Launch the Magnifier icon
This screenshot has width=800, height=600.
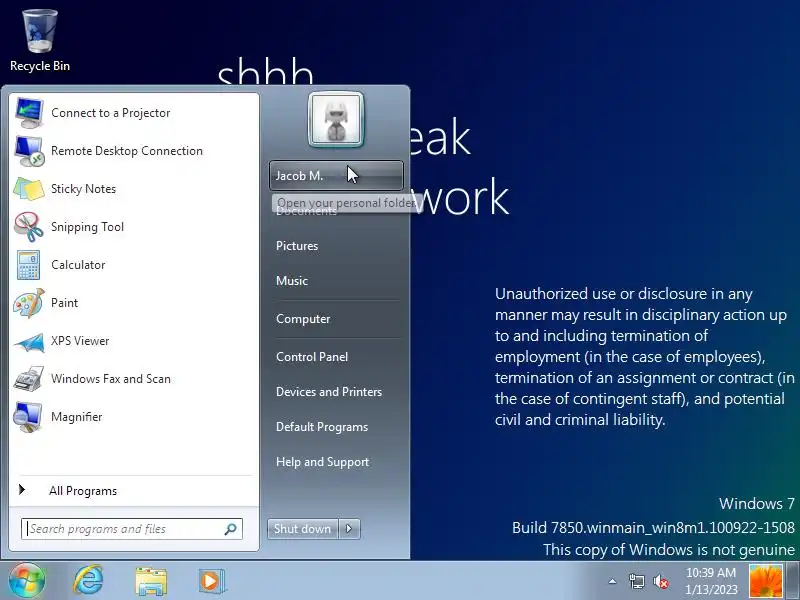tap(28, 417)
